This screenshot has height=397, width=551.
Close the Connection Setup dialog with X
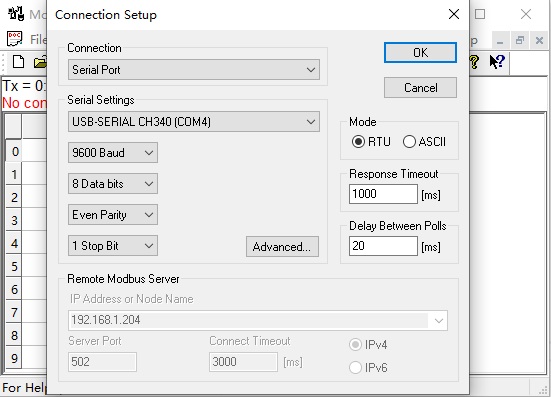[x=454, y=14]
